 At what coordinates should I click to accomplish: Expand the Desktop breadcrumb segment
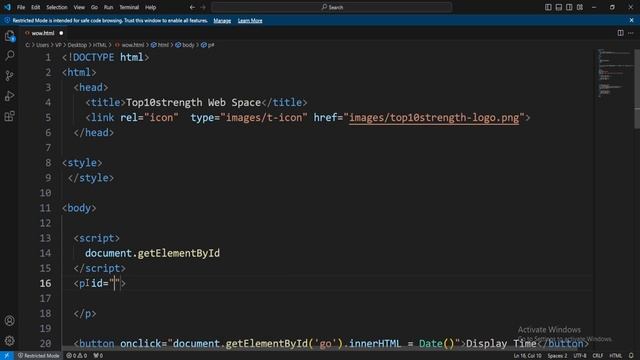[77, 45]
